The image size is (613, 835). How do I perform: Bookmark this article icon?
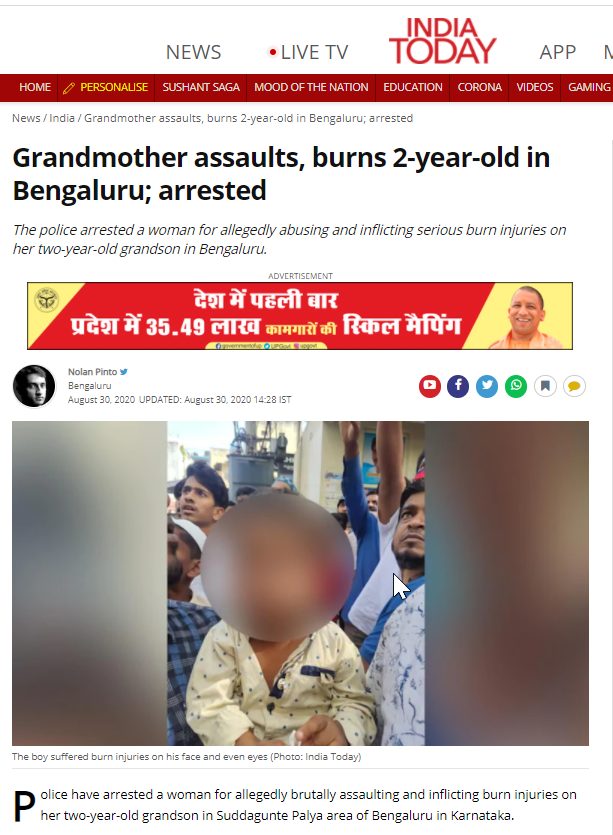(x=545, y=386)
